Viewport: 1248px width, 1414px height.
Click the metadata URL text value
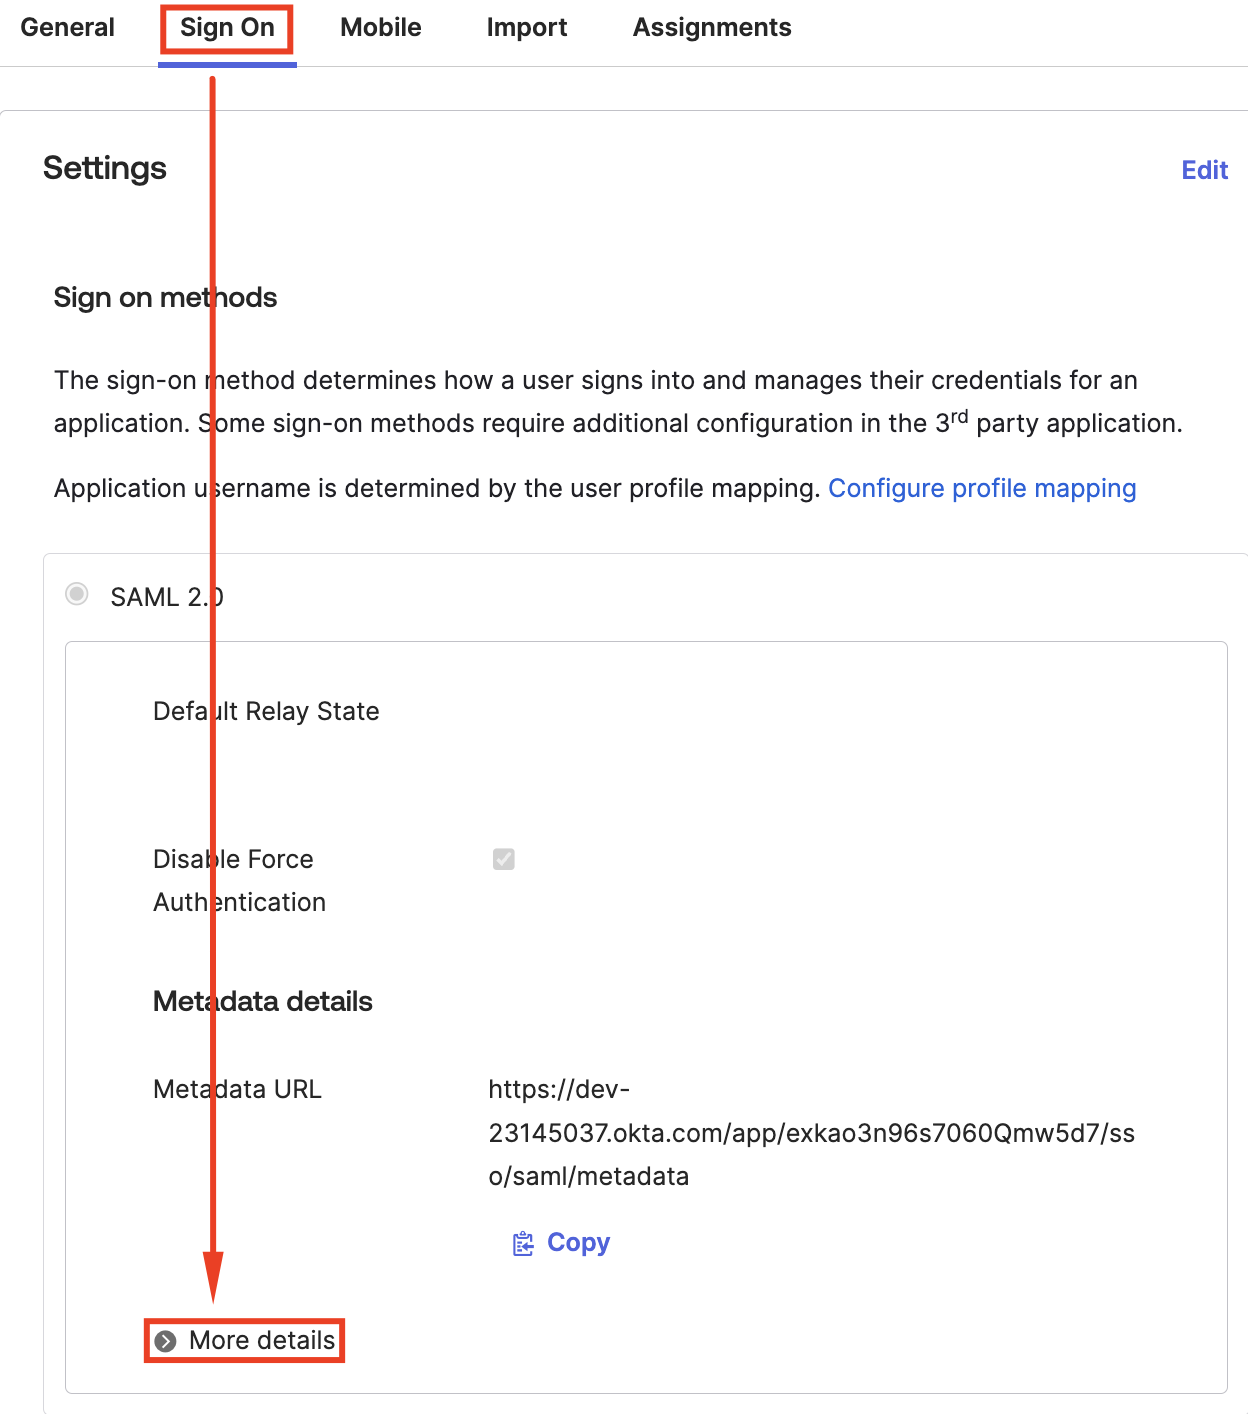[810, 1133]
